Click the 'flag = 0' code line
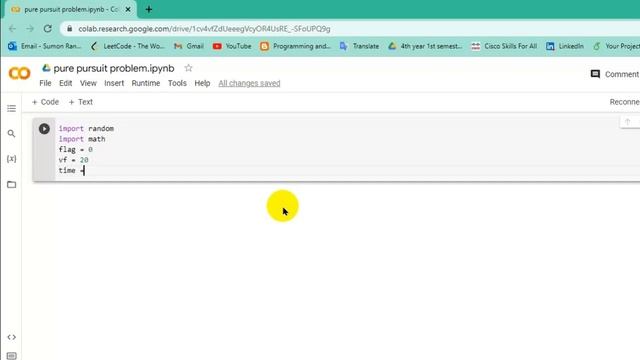 76,149
